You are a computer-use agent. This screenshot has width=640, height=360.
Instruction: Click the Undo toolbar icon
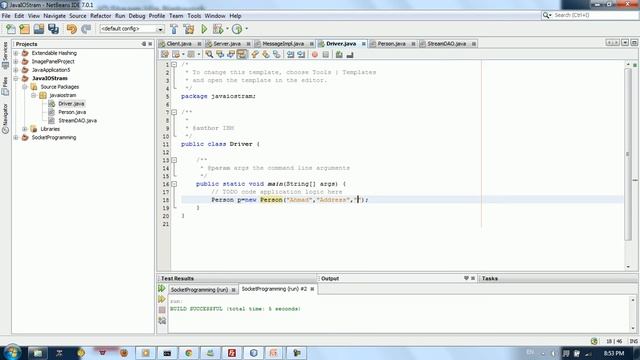[71, 29]
